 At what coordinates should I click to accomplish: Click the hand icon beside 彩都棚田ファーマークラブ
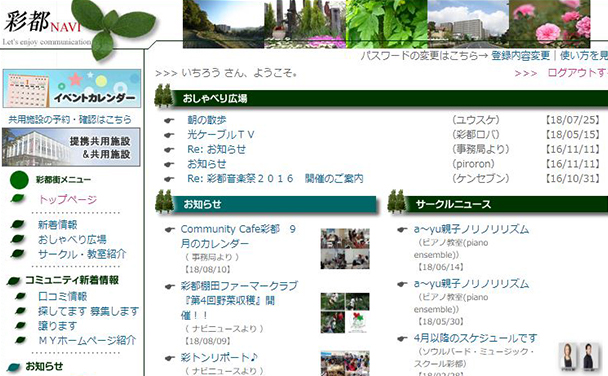click(170, 287)
